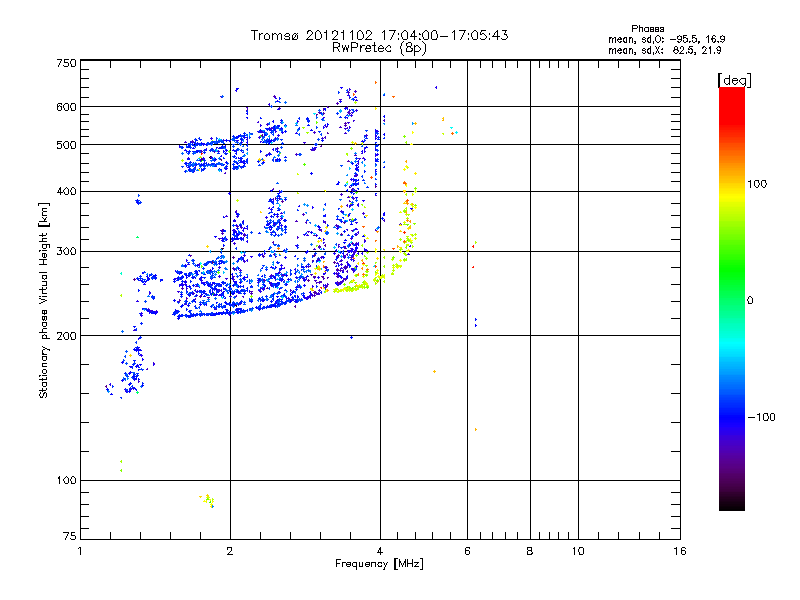Click the x-axis tick label '10'
Image resolution: width=800 pixels, height=600 pixels.
click(578, 551)
